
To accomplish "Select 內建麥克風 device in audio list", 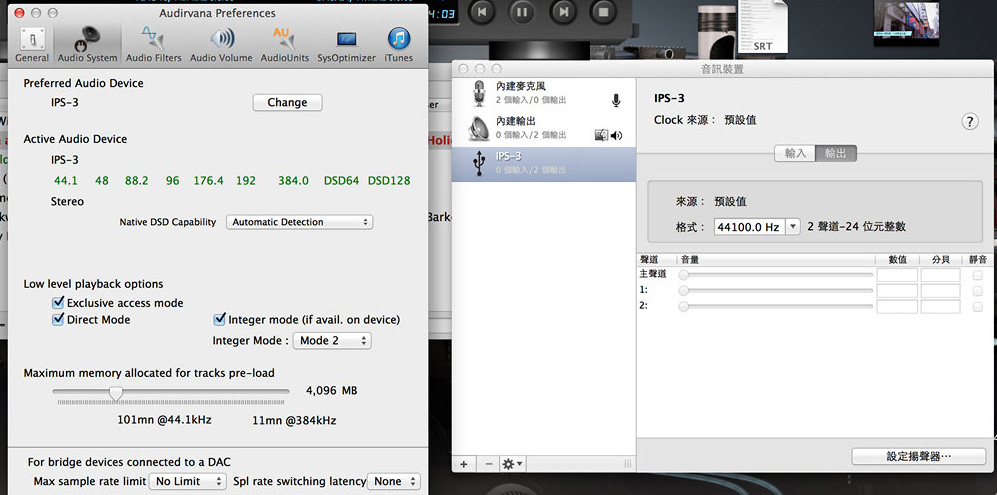I will (x=544, y=94).
